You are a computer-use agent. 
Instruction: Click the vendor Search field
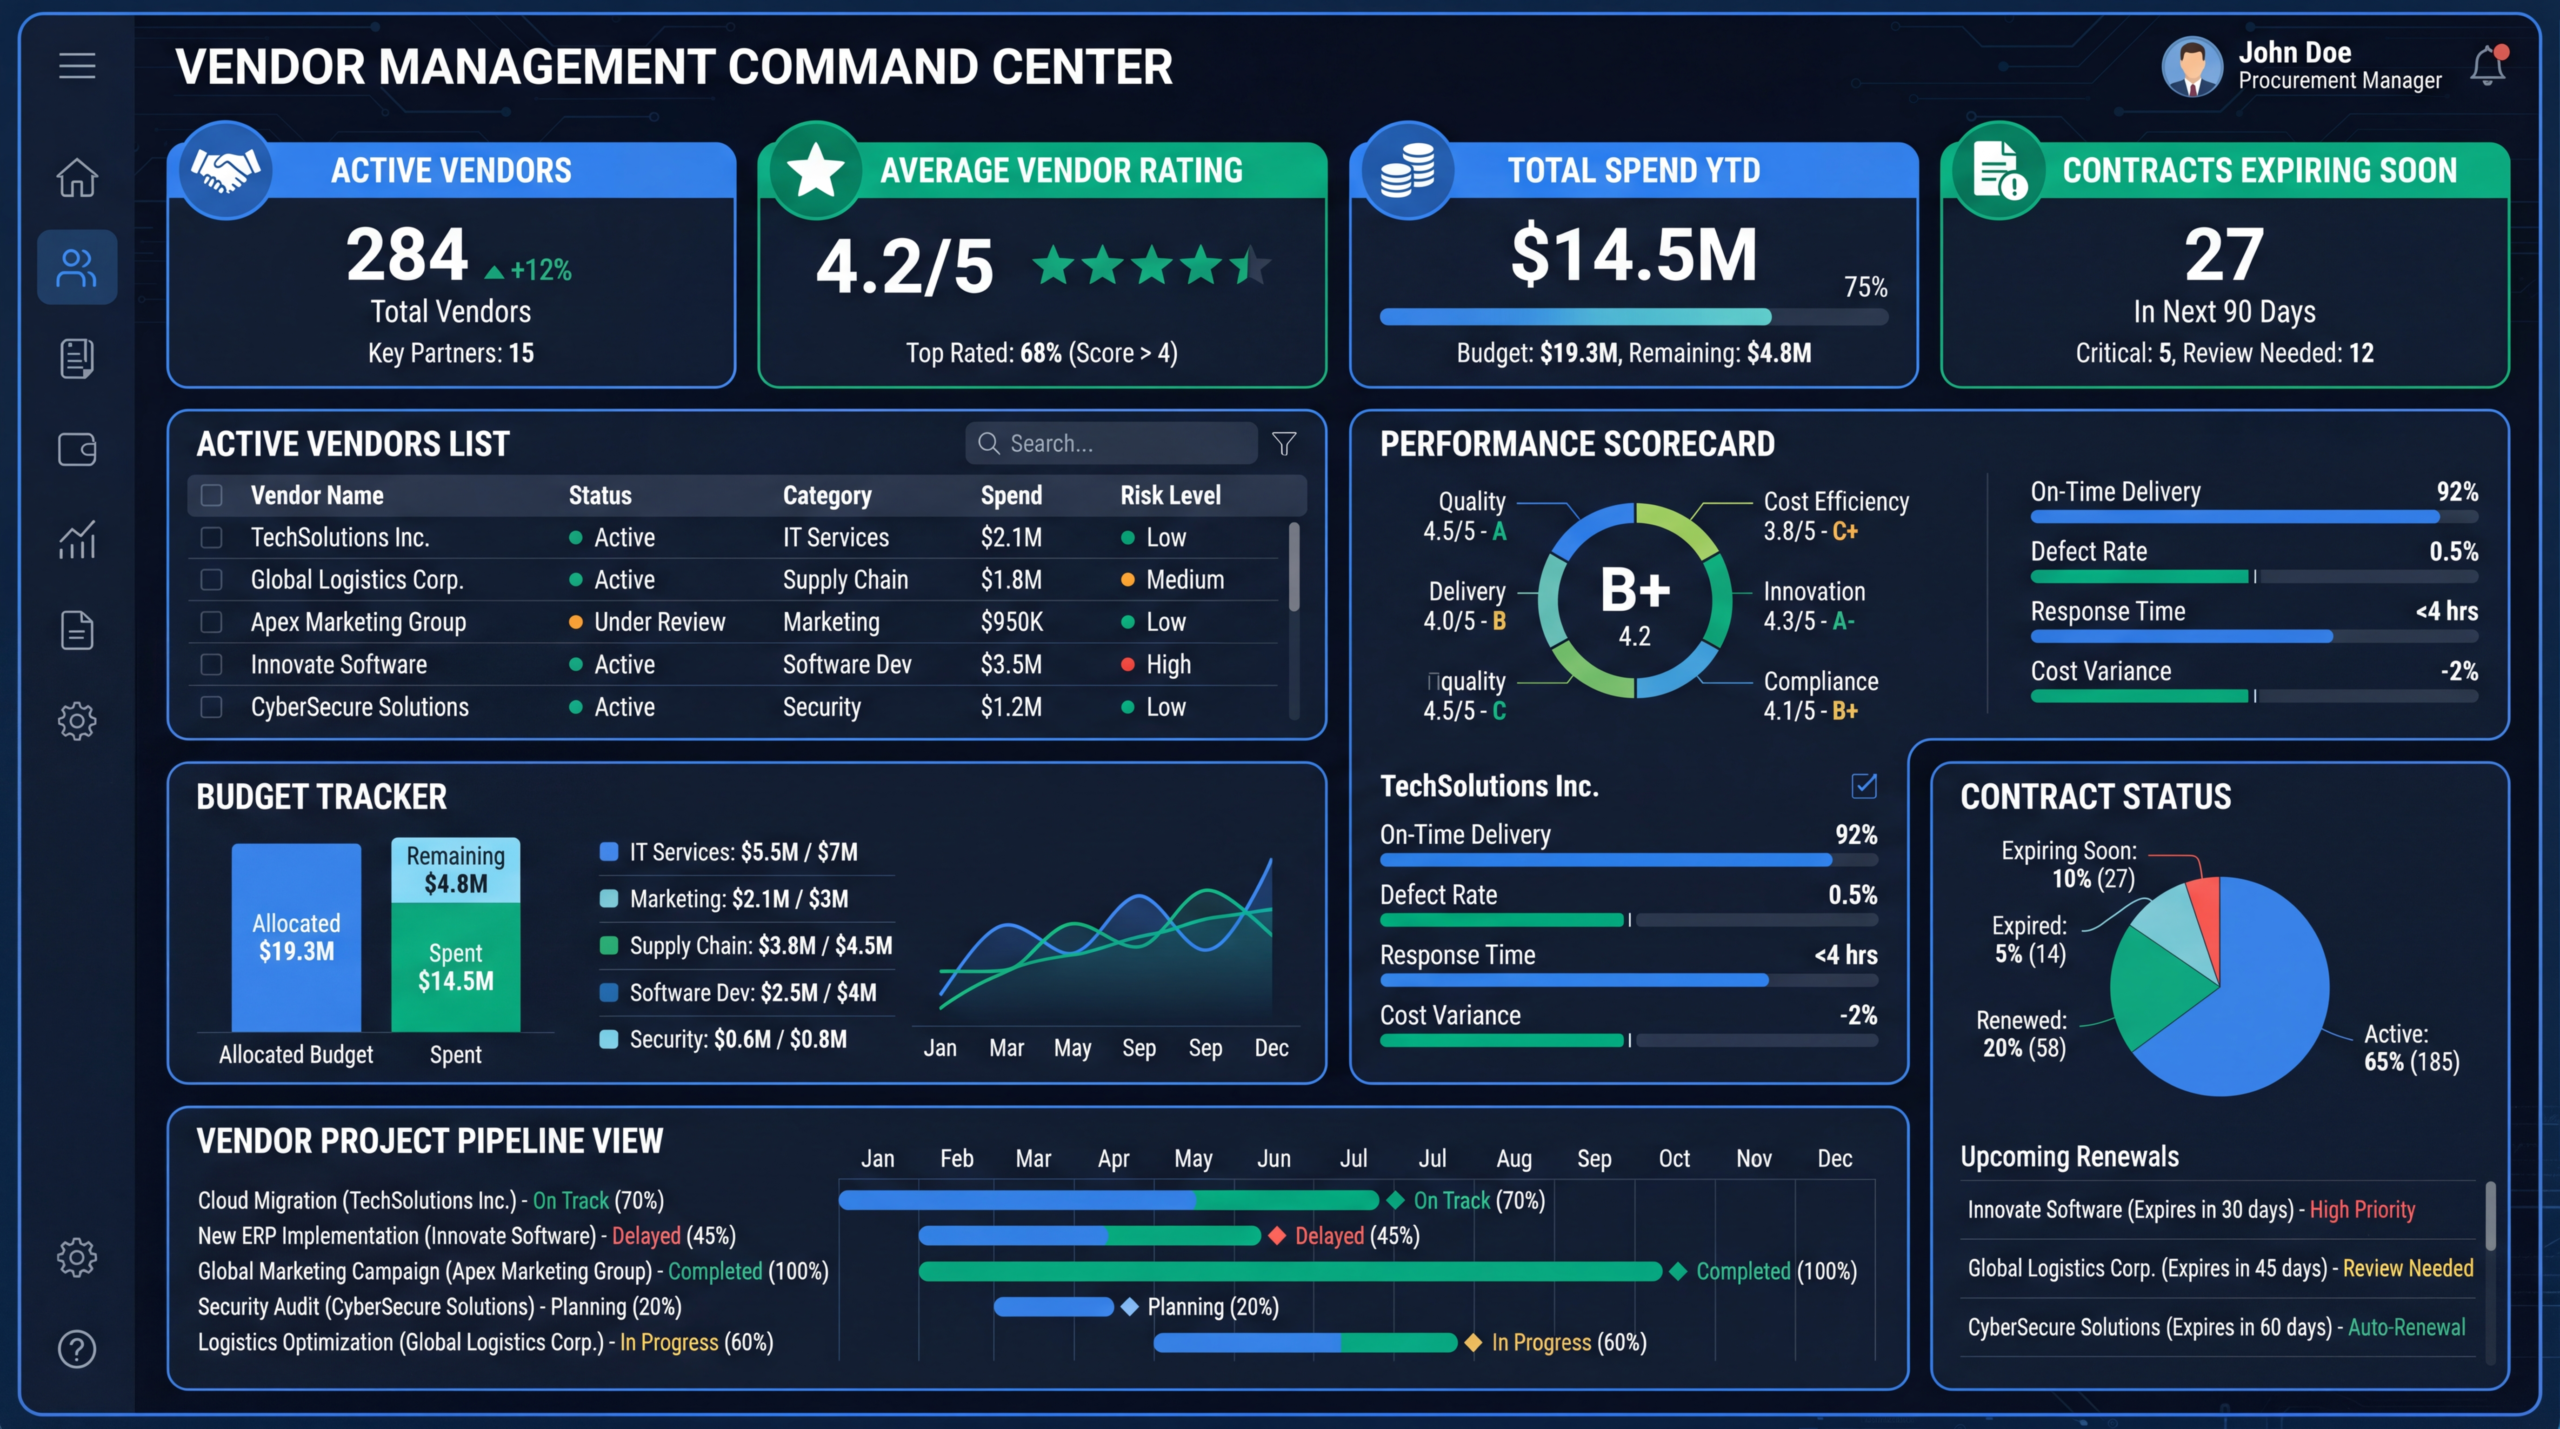click(x=1111, y=443)
